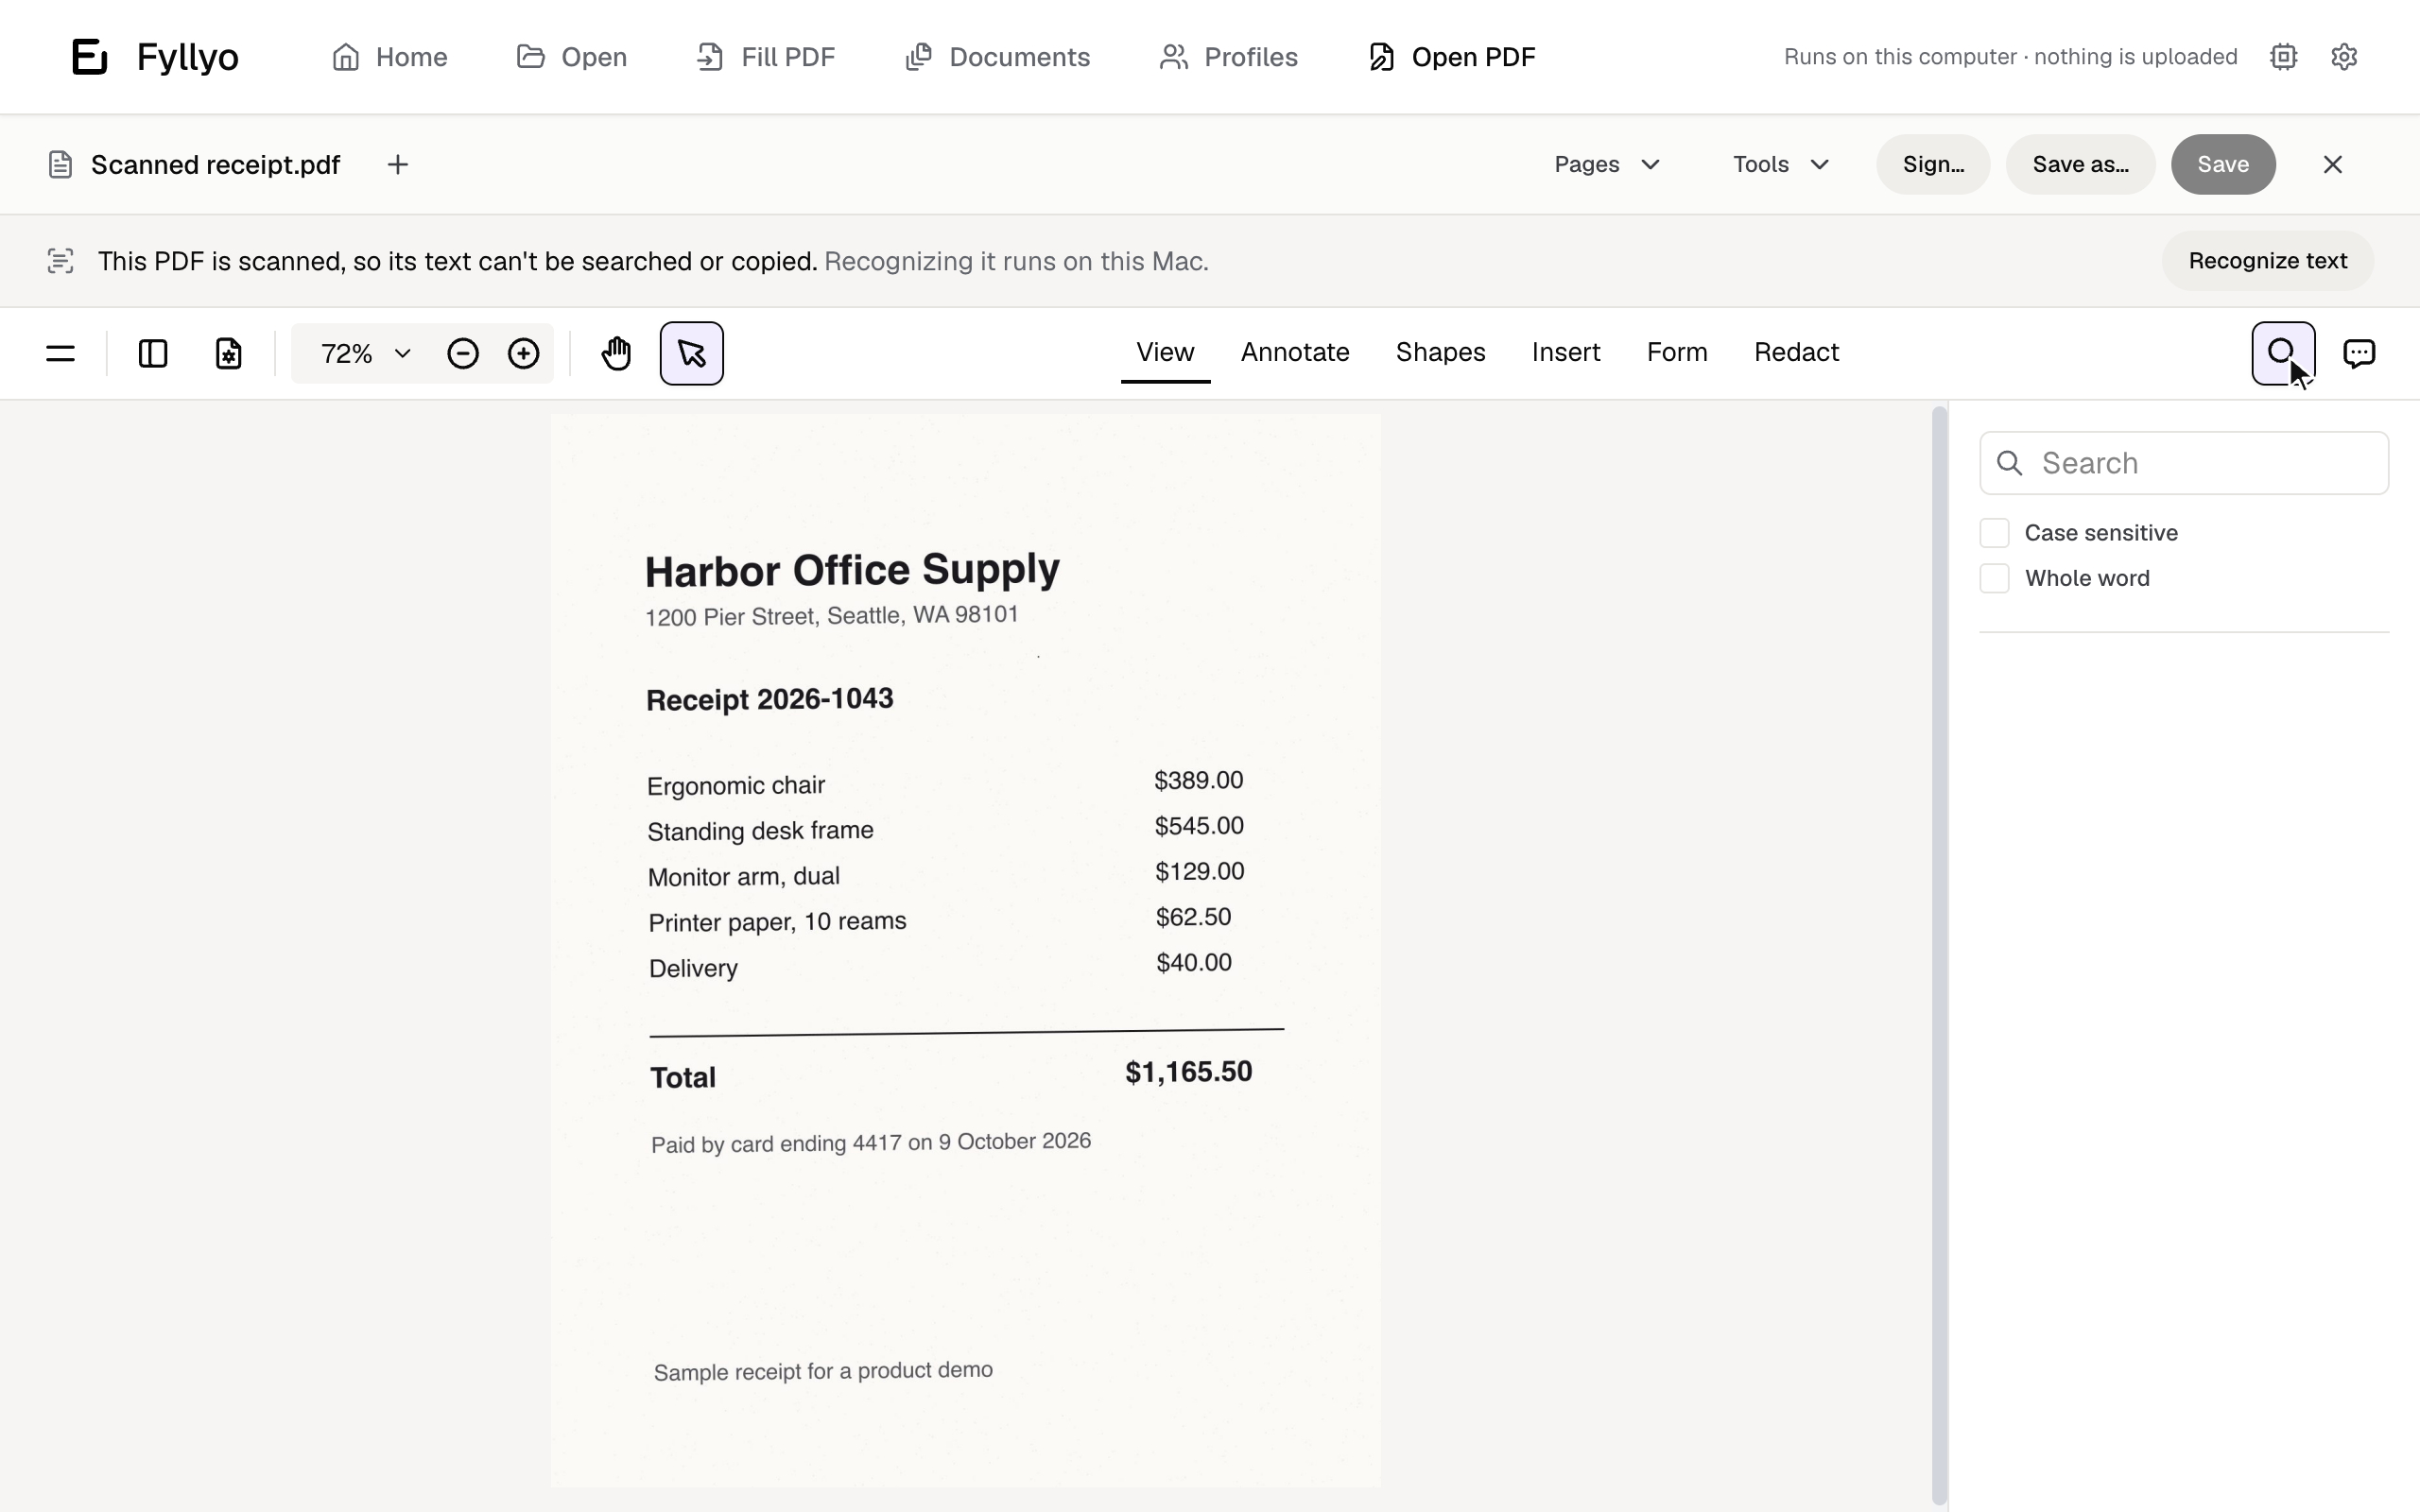2420x1512 pixels.
Task: Switch to the Shapes tab
Action: (x=1440, y=352)
